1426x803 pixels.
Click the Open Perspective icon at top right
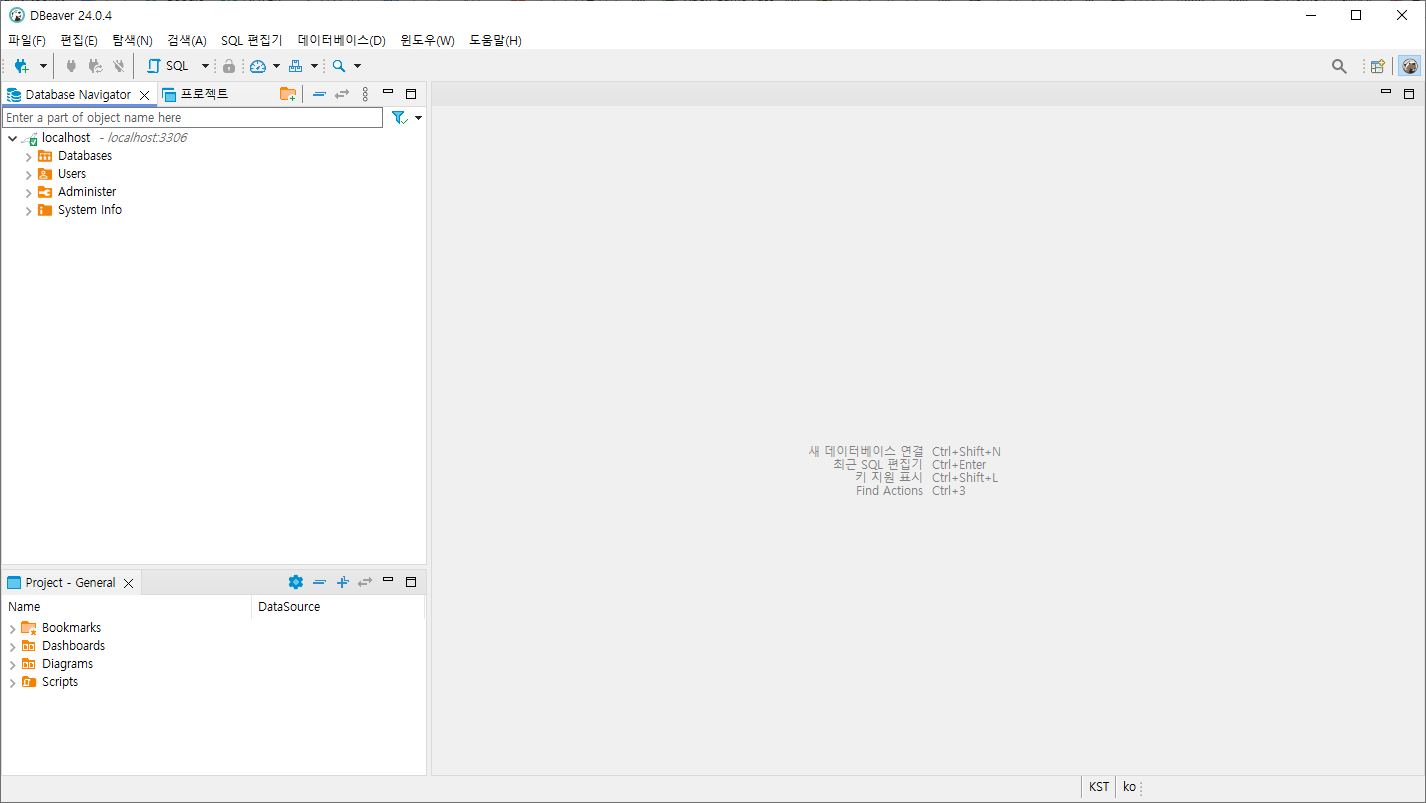(1378, 66)
